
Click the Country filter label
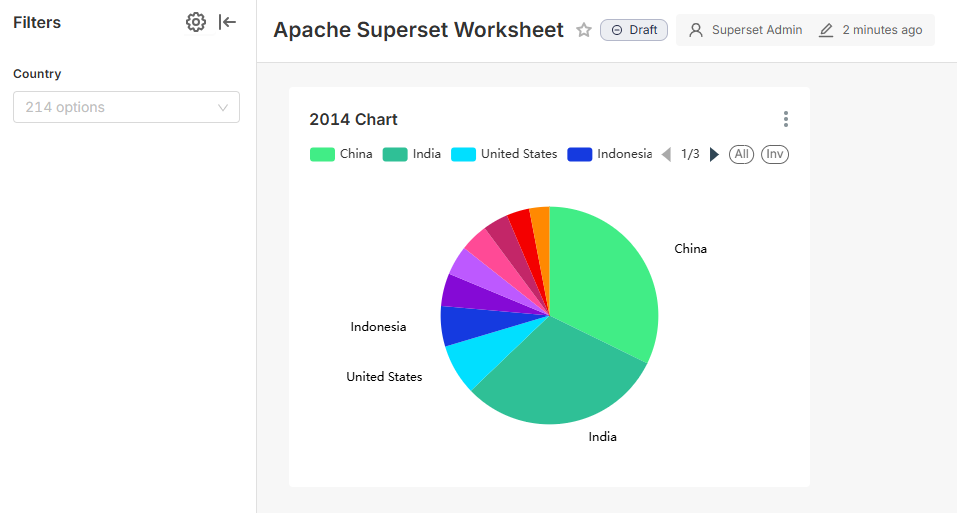[x=37, y=74]
